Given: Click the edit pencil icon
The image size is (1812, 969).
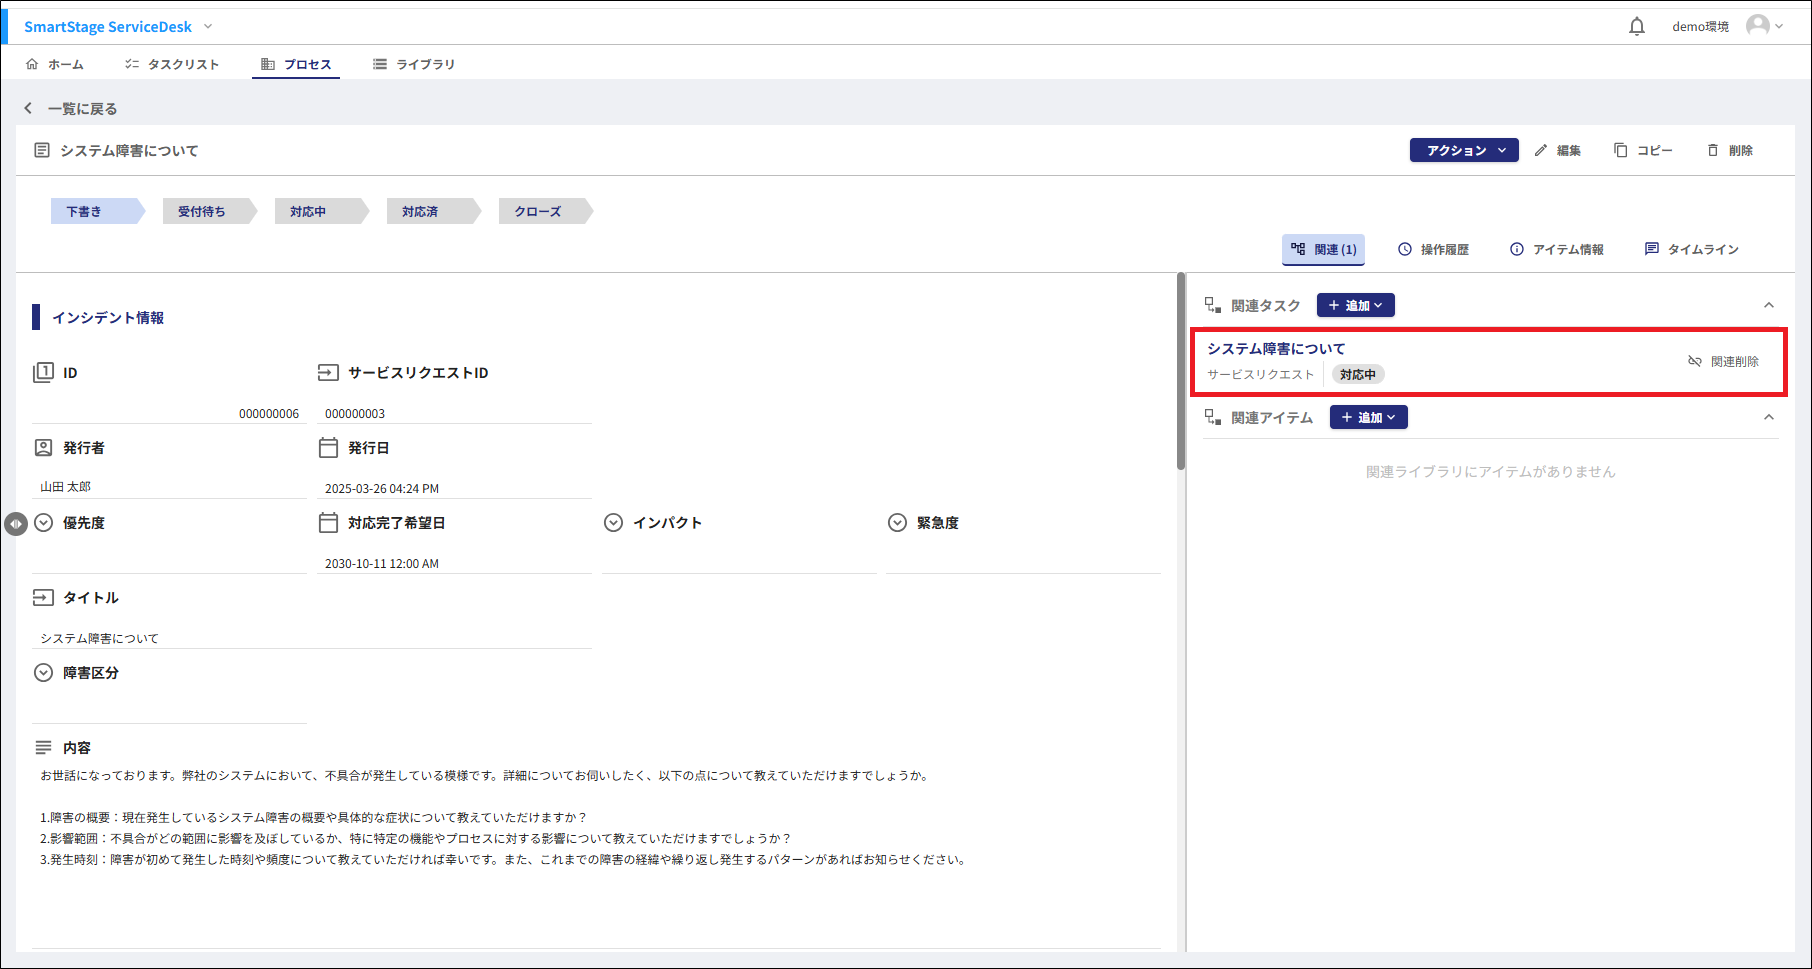Looking at the screenshot, I should point(1541,150).
